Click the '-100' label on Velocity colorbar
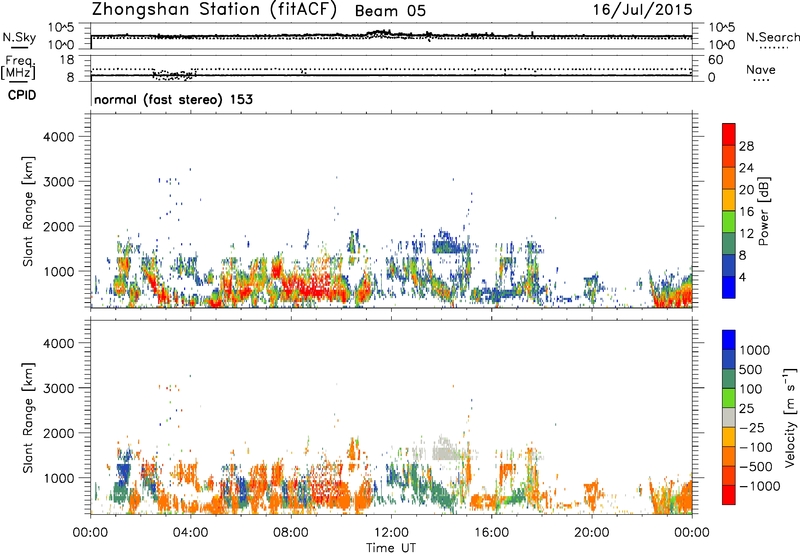 [x=755, y=447]
